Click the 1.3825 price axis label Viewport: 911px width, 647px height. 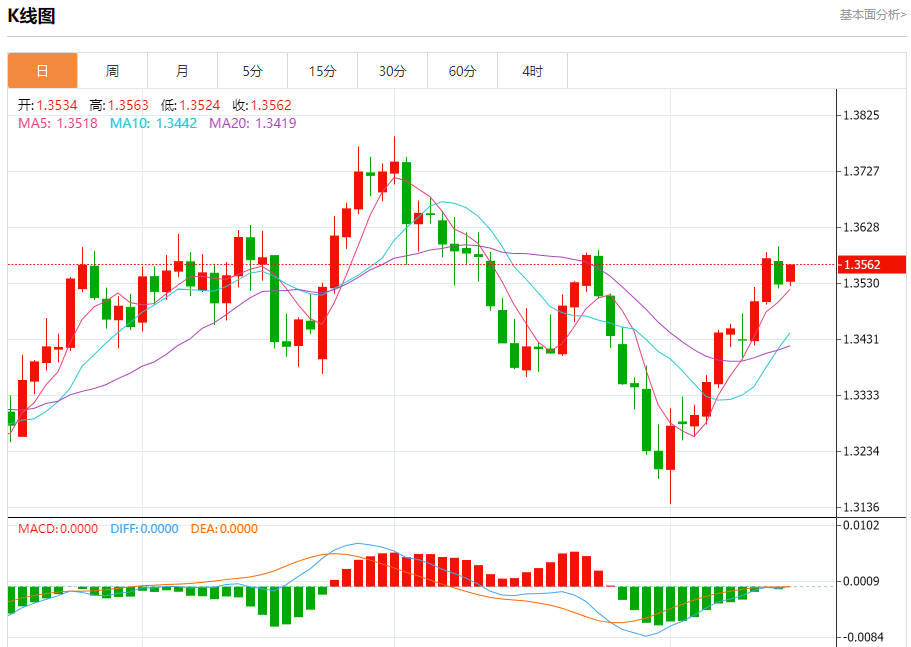(x=862, y=115)
